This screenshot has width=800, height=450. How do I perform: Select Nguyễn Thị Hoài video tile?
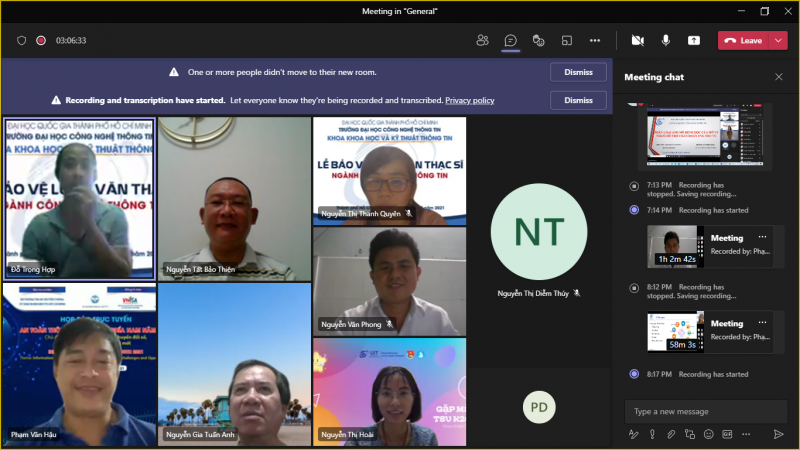[389, 392]
